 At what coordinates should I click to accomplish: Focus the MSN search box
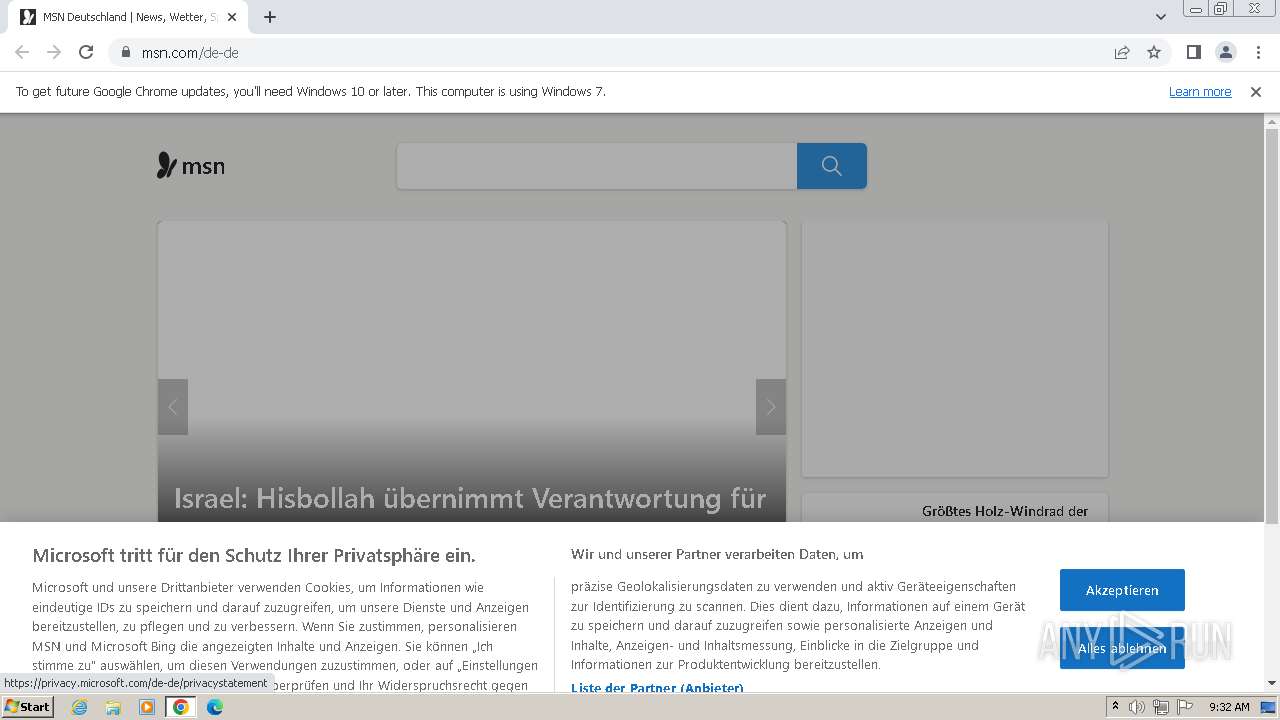pos(597,166)
